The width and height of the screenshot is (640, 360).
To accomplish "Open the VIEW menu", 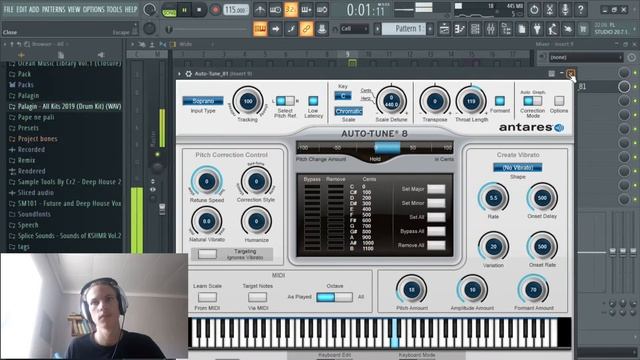I will 74,9.
